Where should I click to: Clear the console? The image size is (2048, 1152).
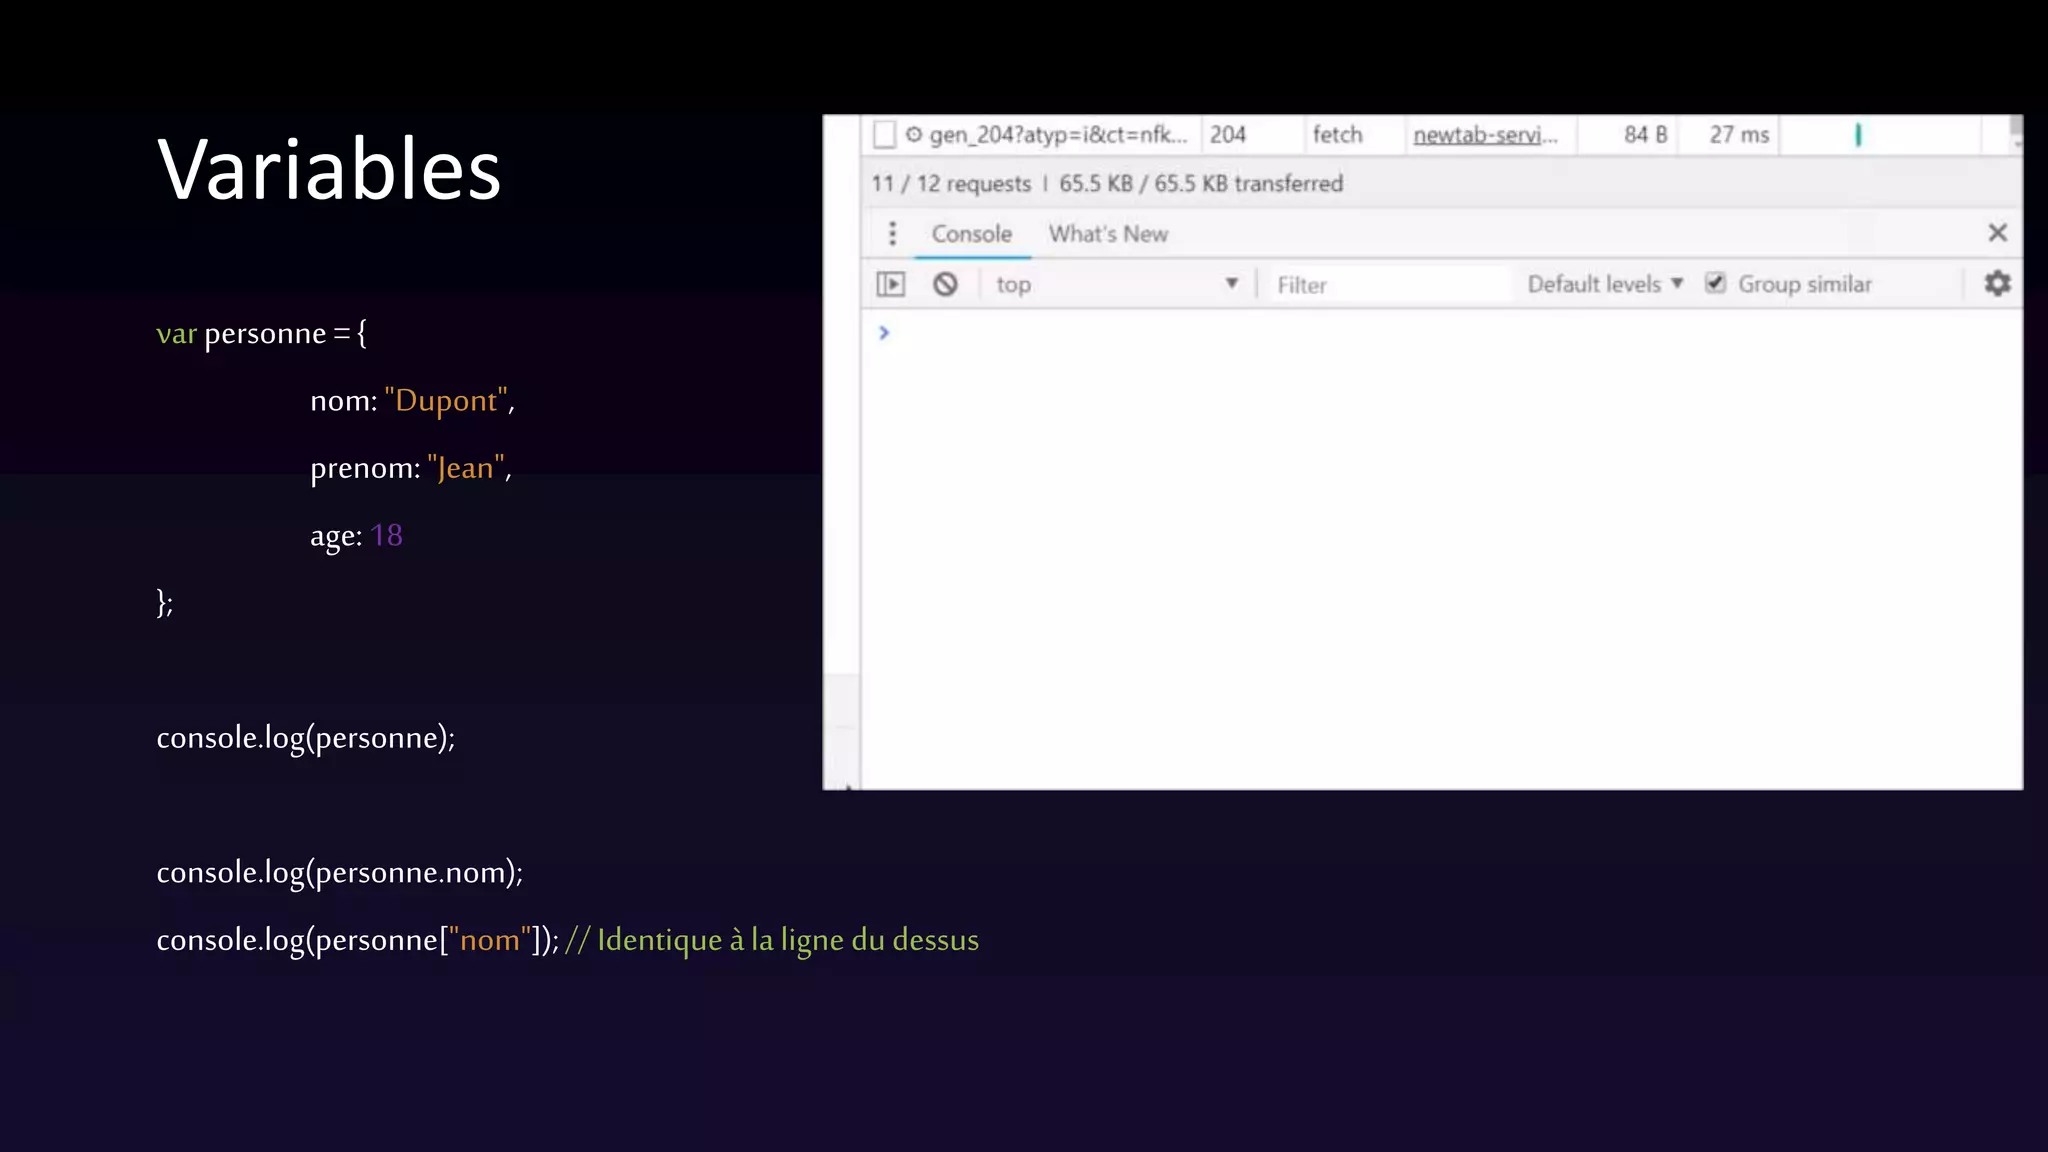[x=945, y=285]
